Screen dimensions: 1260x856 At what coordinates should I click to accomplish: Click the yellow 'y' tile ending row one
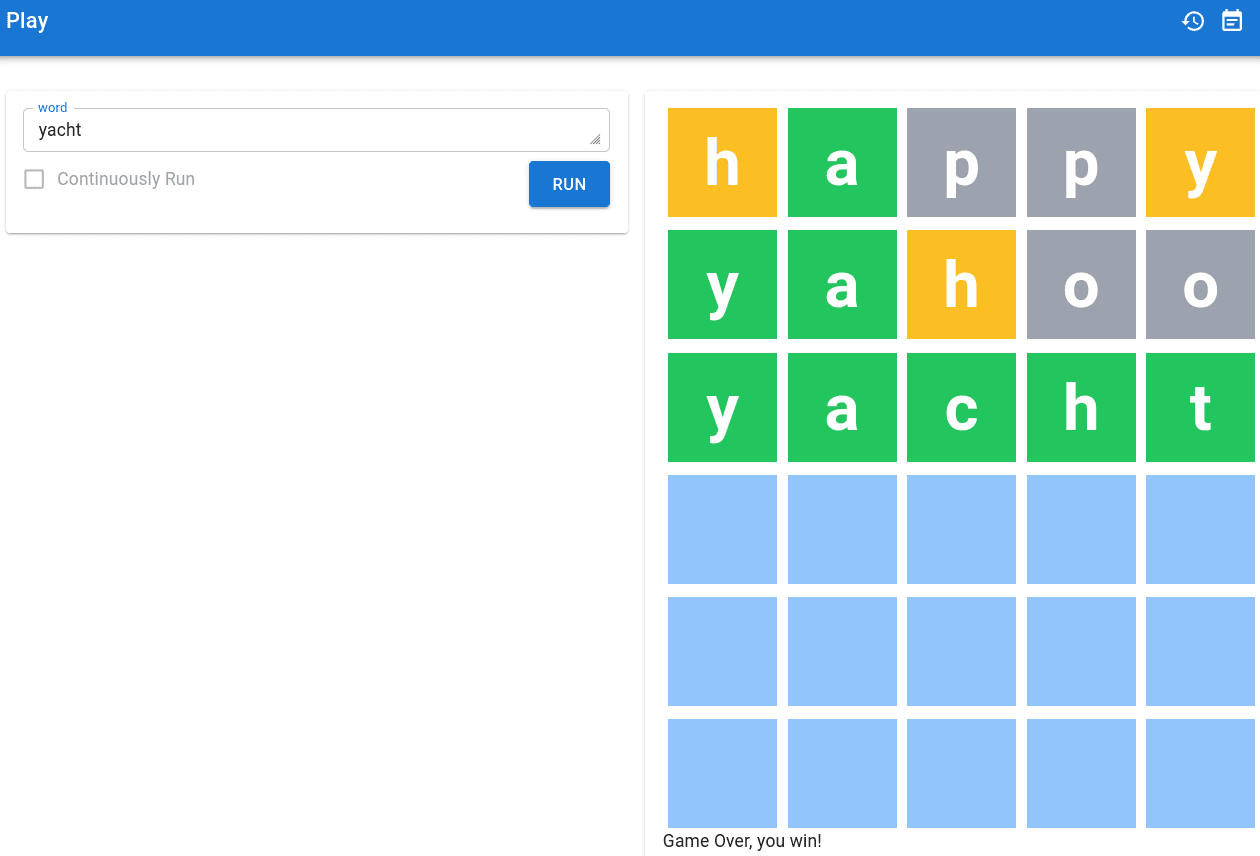point(1200,162)
